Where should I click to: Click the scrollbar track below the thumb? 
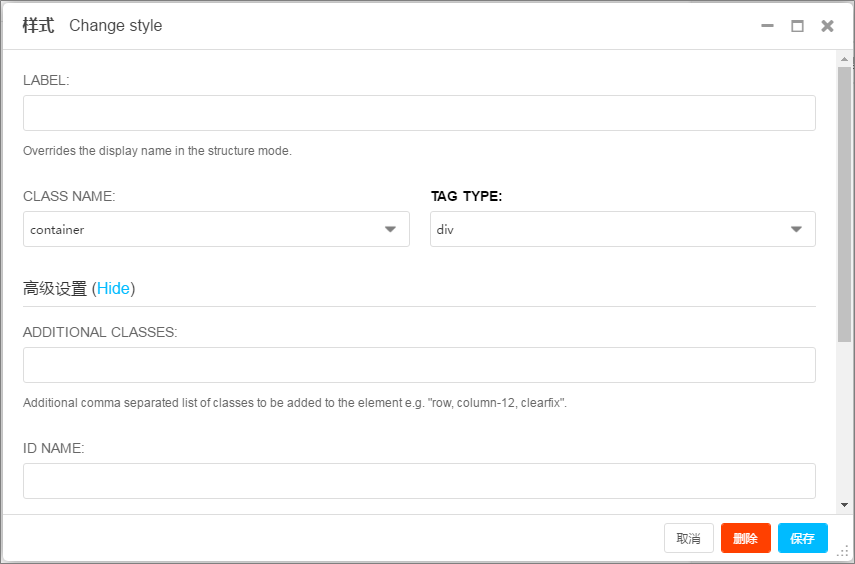[x=845, y=420]
